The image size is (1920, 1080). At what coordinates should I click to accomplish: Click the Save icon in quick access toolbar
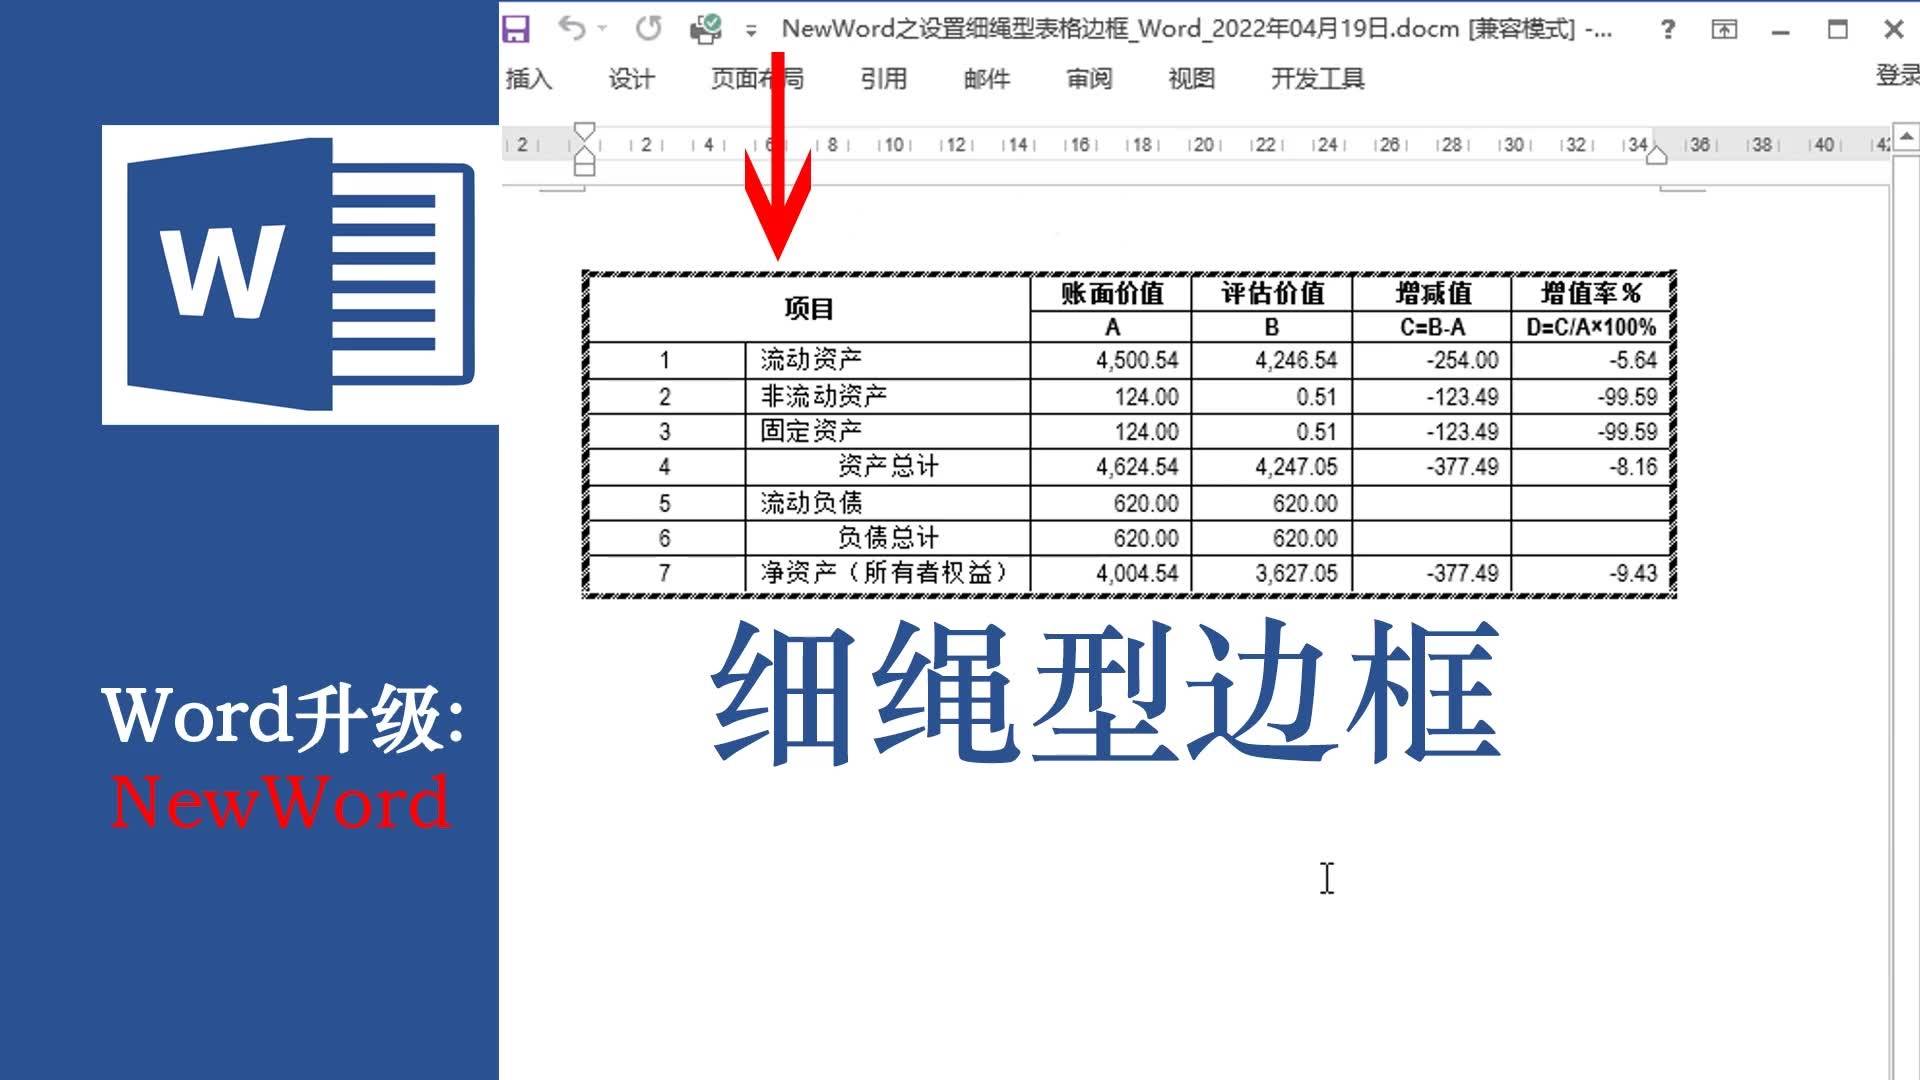tap(516, 29)
